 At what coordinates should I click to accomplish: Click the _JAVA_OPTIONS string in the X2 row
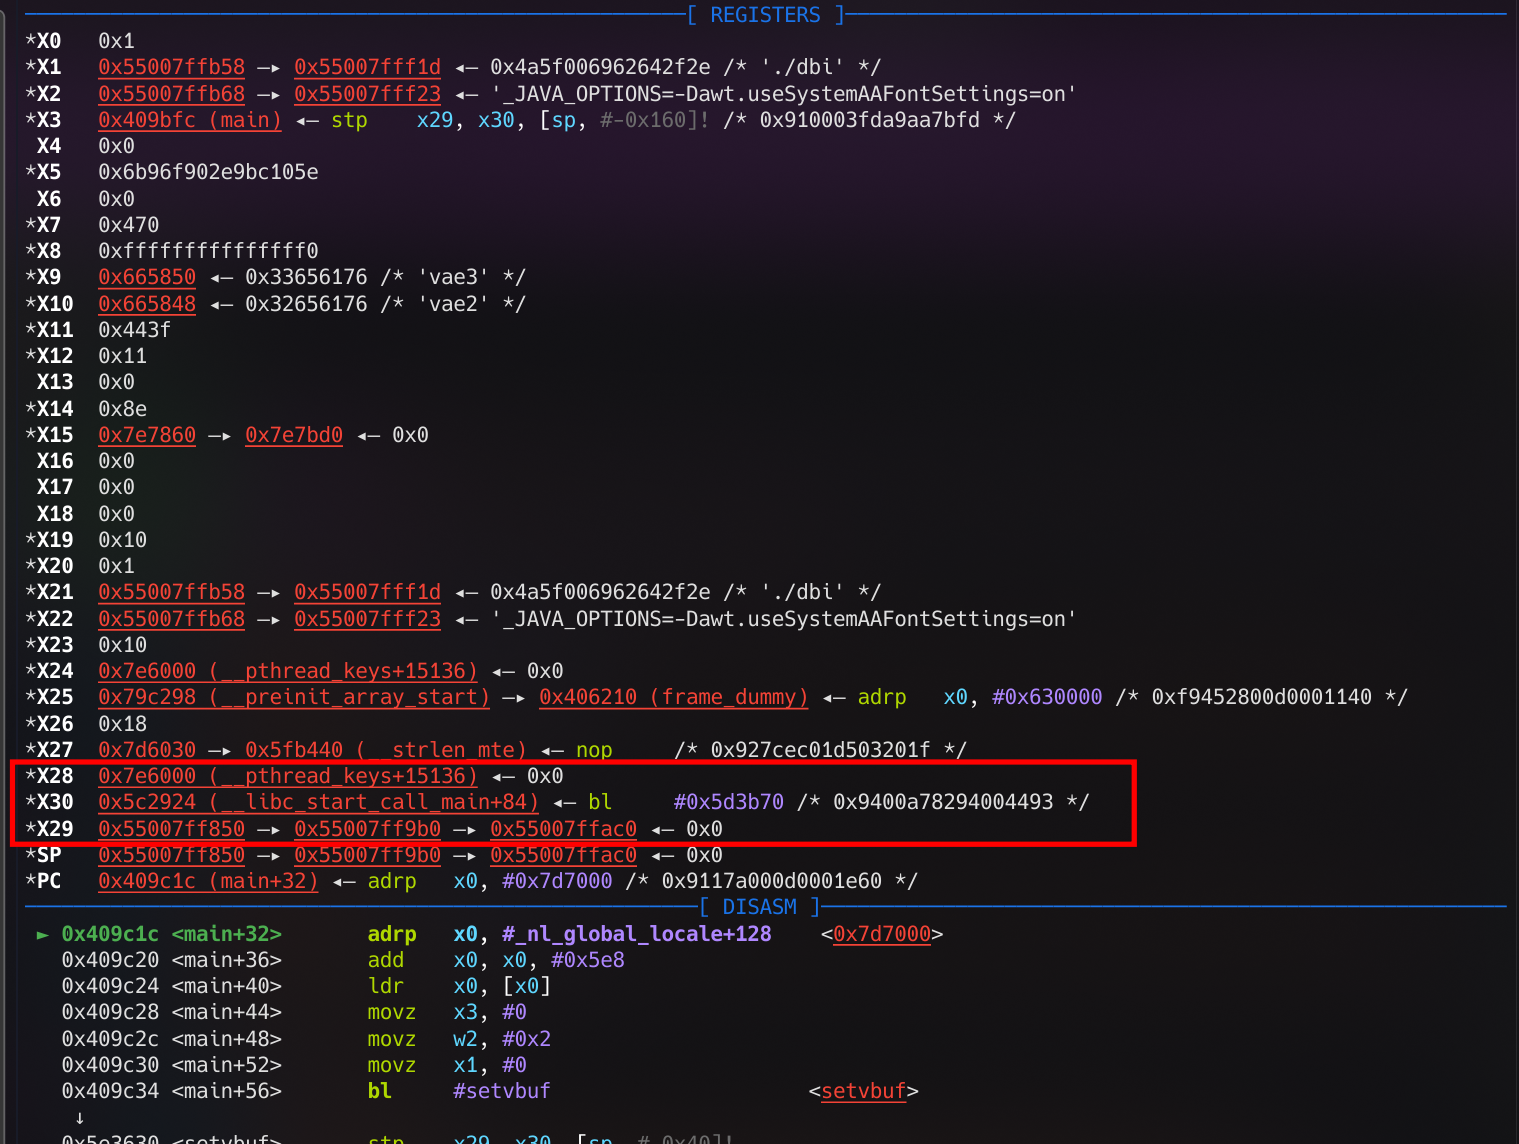tap(784, 94)
